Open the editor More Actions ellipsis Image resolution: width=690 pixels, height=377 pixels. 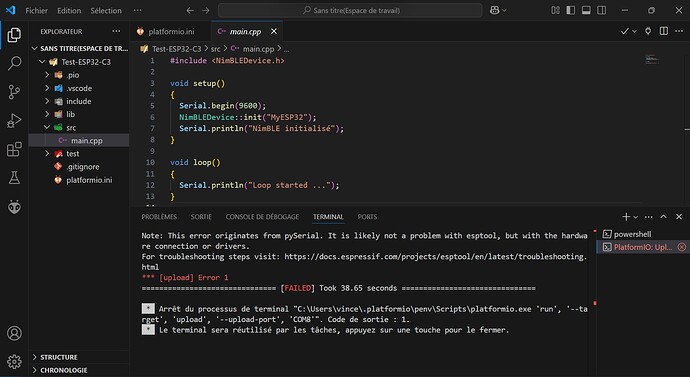(679, 31)
